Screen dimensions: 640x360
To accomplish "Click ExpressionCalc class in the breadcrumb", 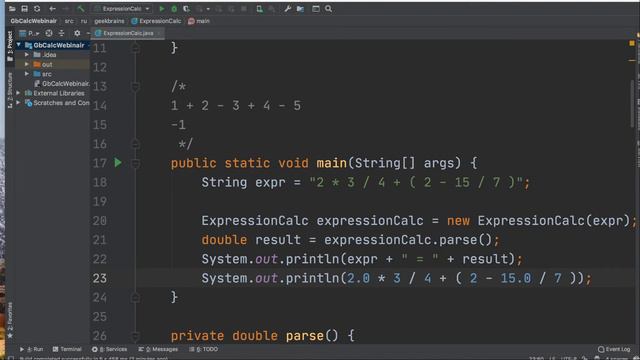I will coord(156,21).
